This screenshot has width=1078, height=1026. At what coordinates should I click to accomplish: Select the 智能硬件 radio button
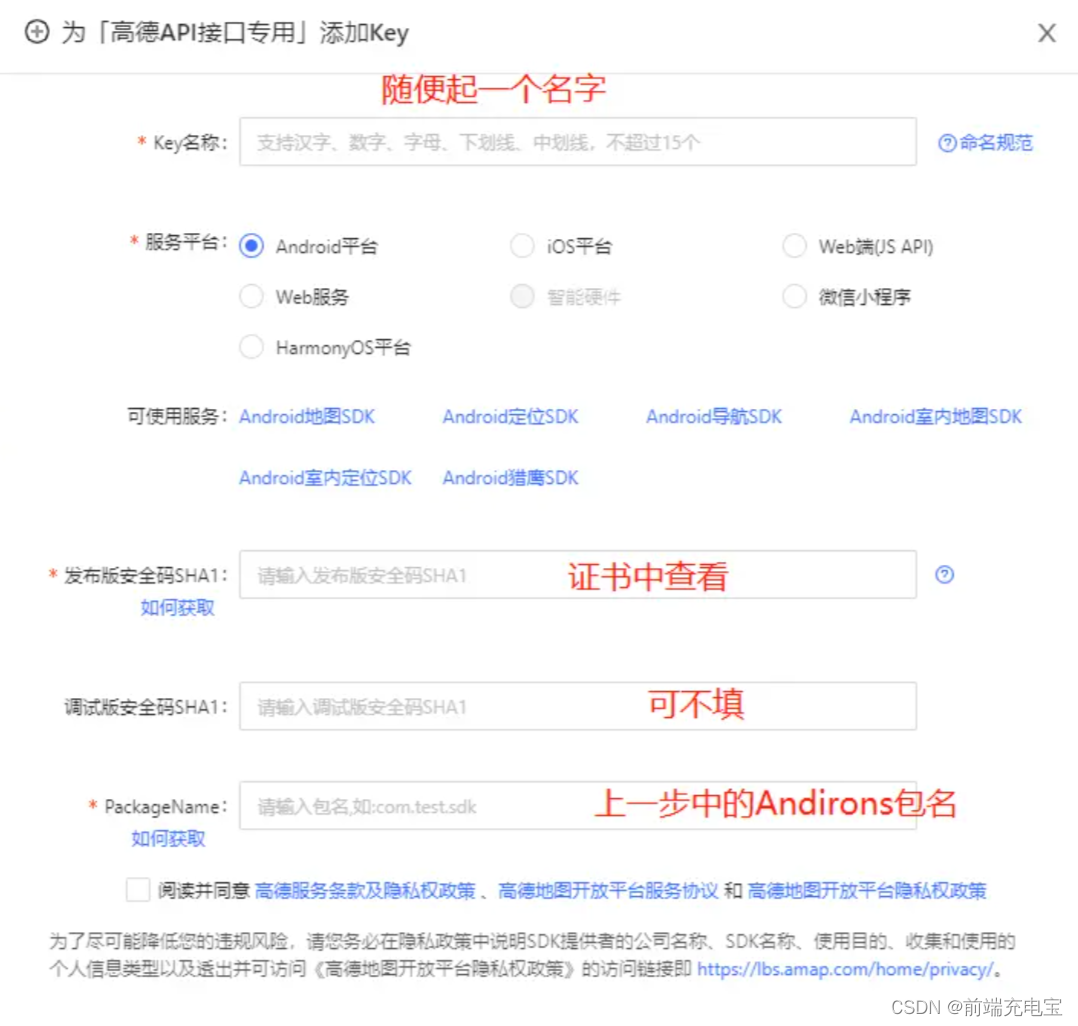(x=522, y=296)
